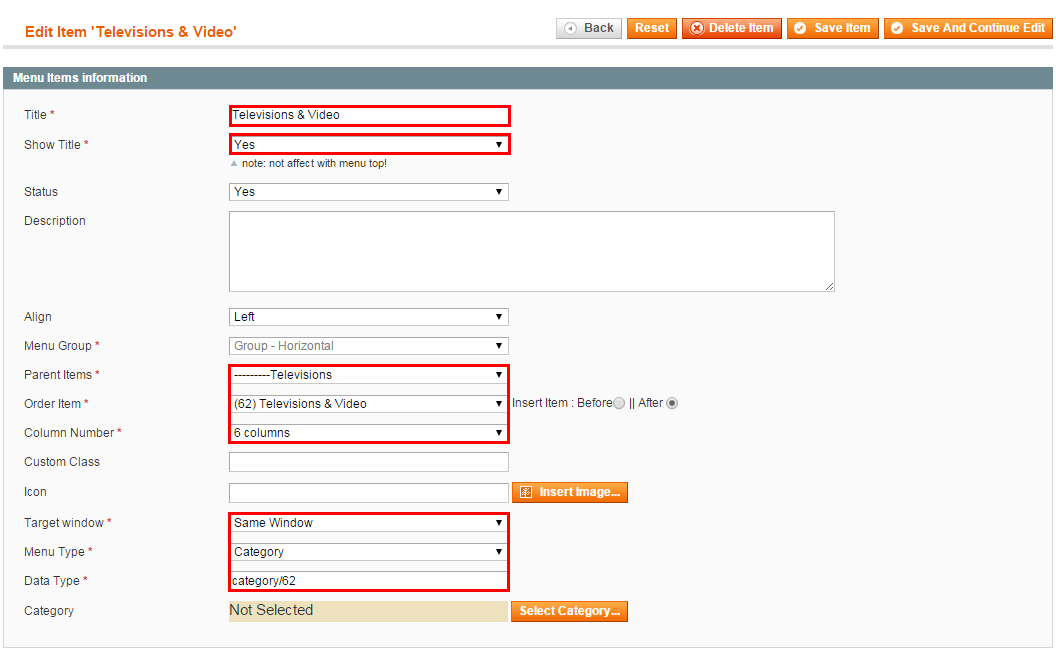
Task: Open the Order Item dropdown
Action: (369, 404)
